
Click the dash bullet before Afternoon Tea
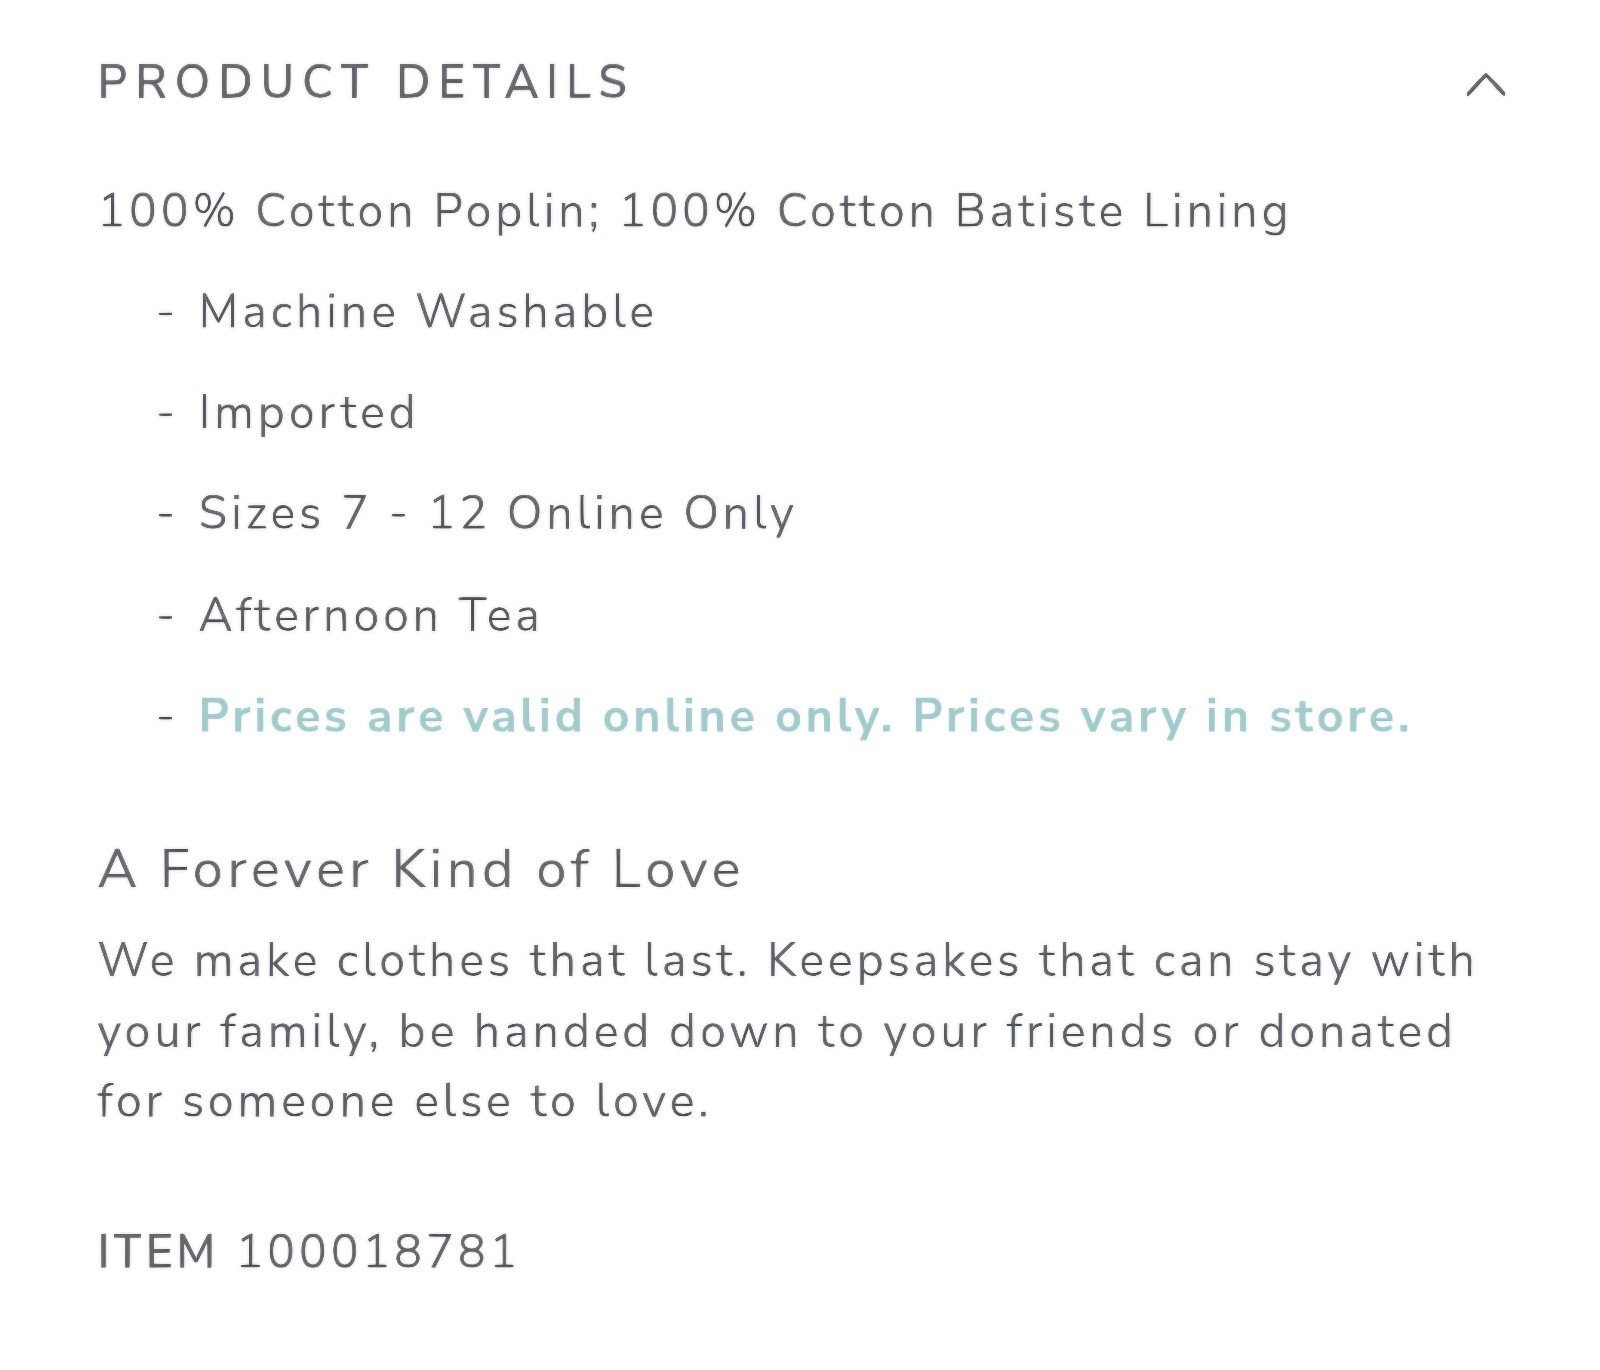pyautogui.click(x=166, y=617)
